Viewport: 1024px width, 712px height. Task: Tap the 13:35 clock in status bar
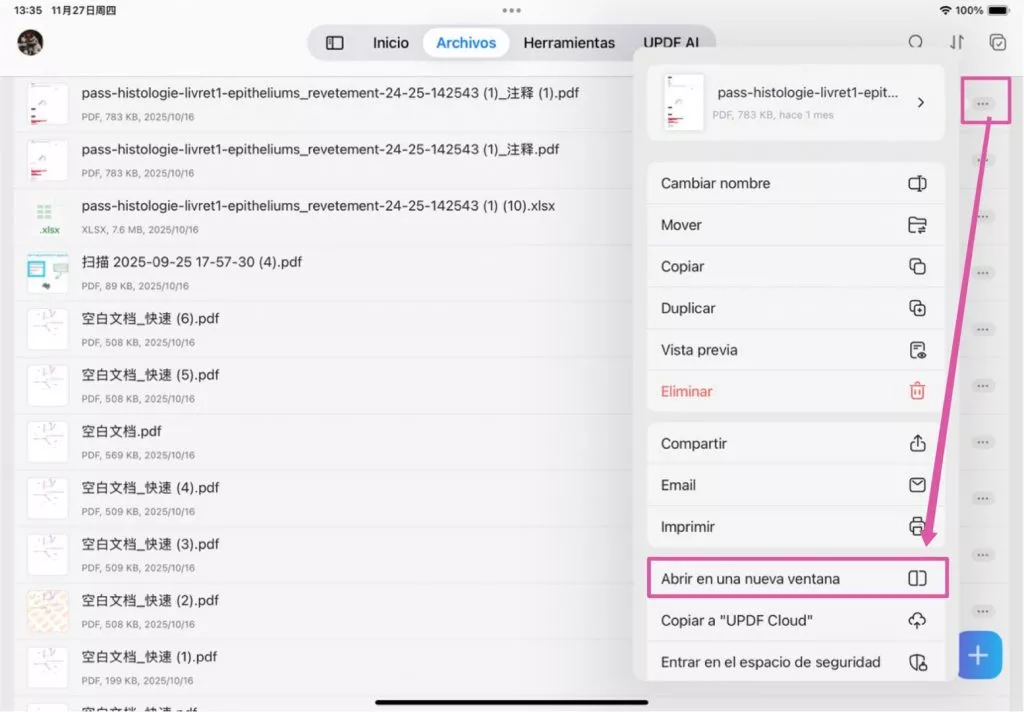pyautogui.click(x=27, y=10)
